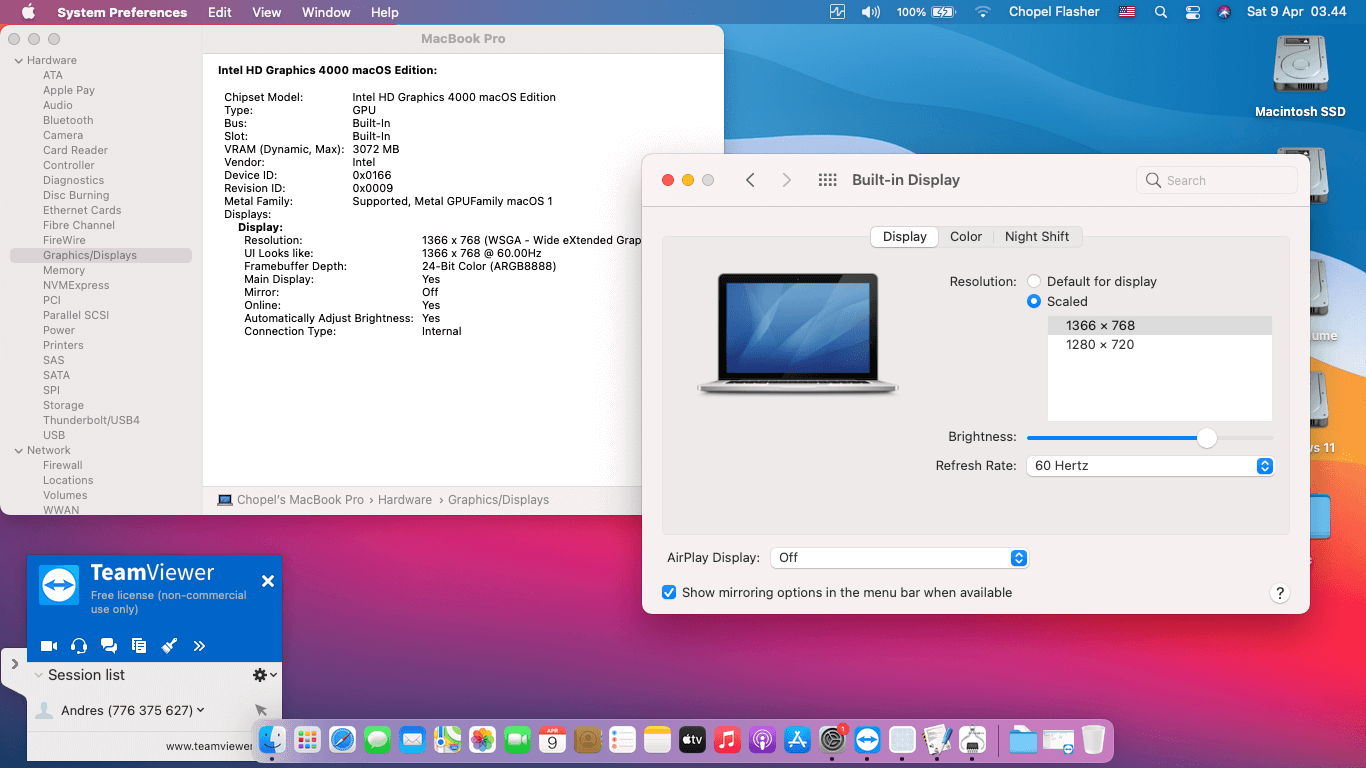Switch to the Night Shift tab
The height and width of the screenshot is (768, 1366).
click(1038, 236)
